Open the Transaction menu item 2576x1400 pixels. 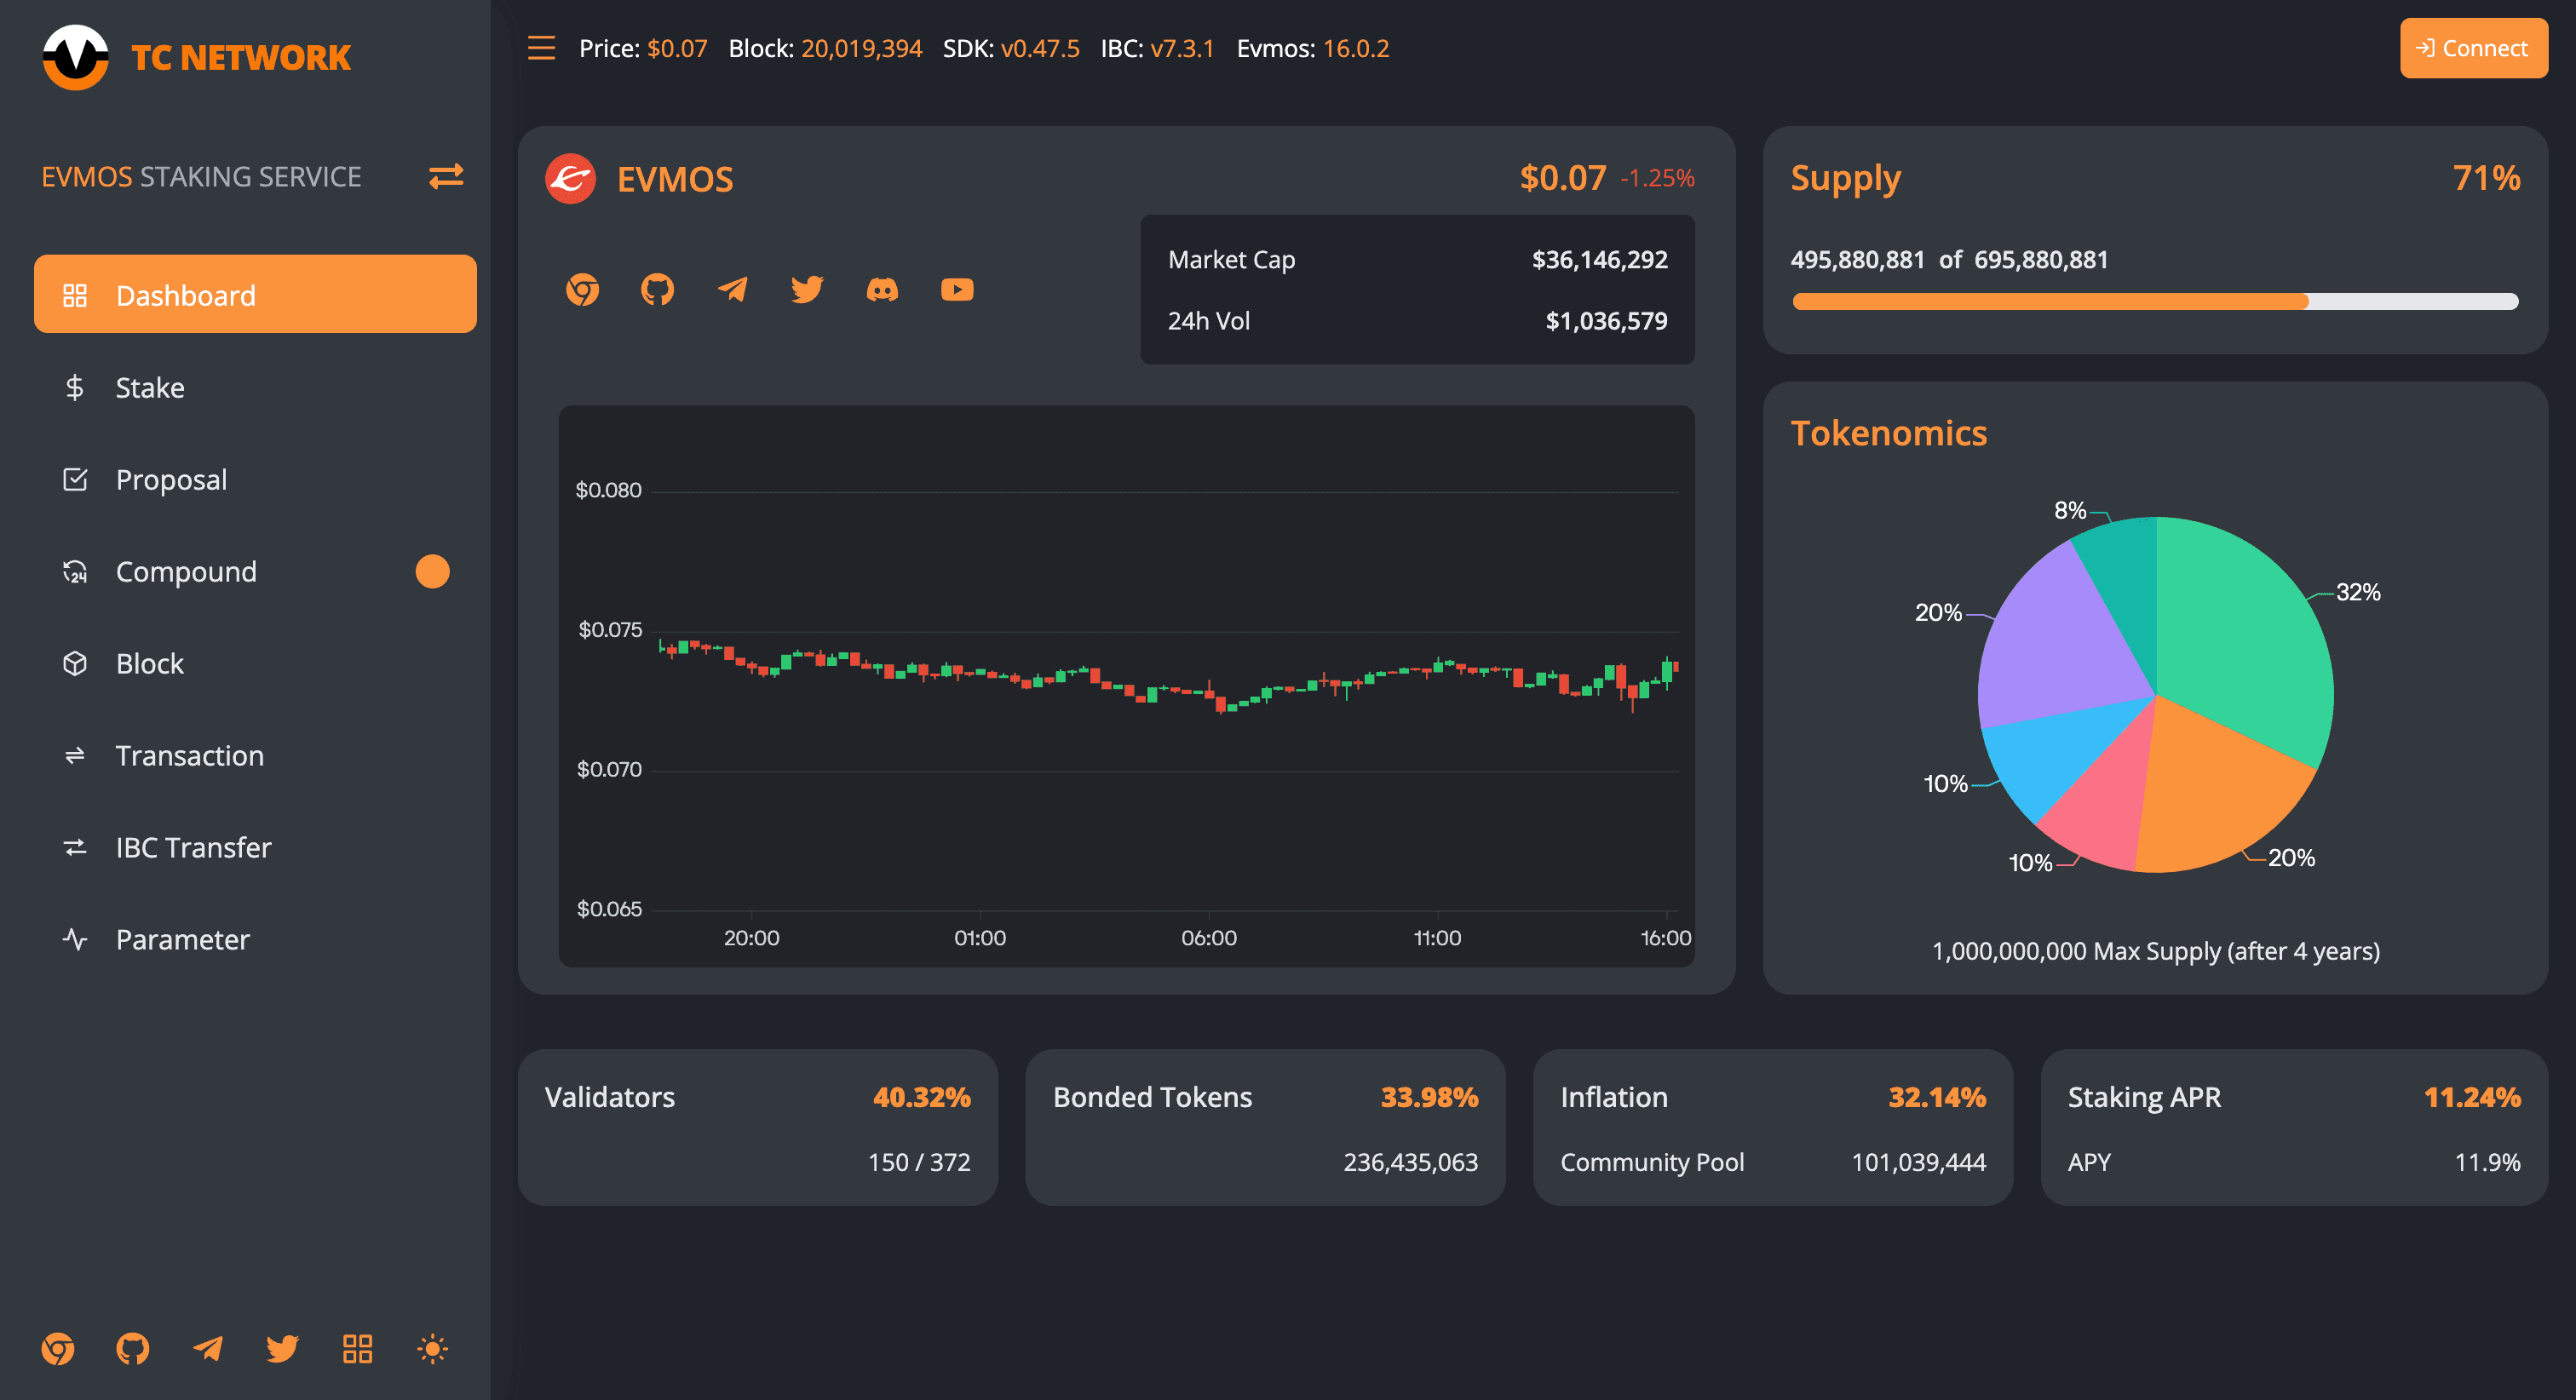click(255, 755)
